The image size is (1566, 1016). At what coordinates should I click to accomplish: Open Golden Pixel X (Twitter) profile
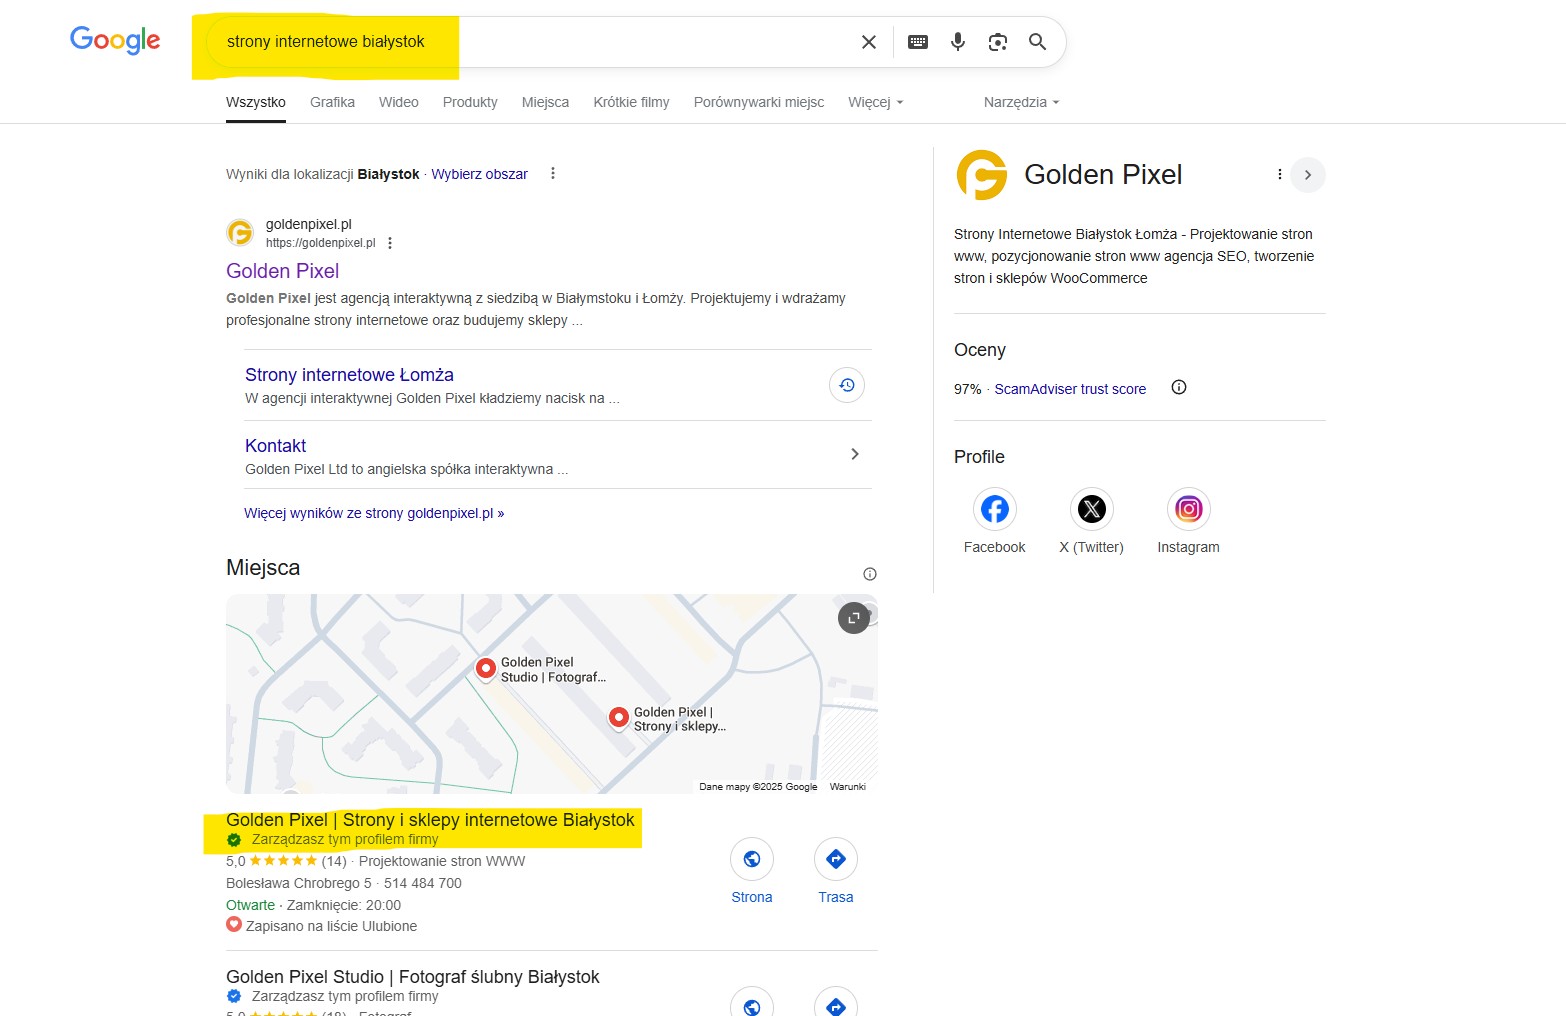(x=1092, y=509)
